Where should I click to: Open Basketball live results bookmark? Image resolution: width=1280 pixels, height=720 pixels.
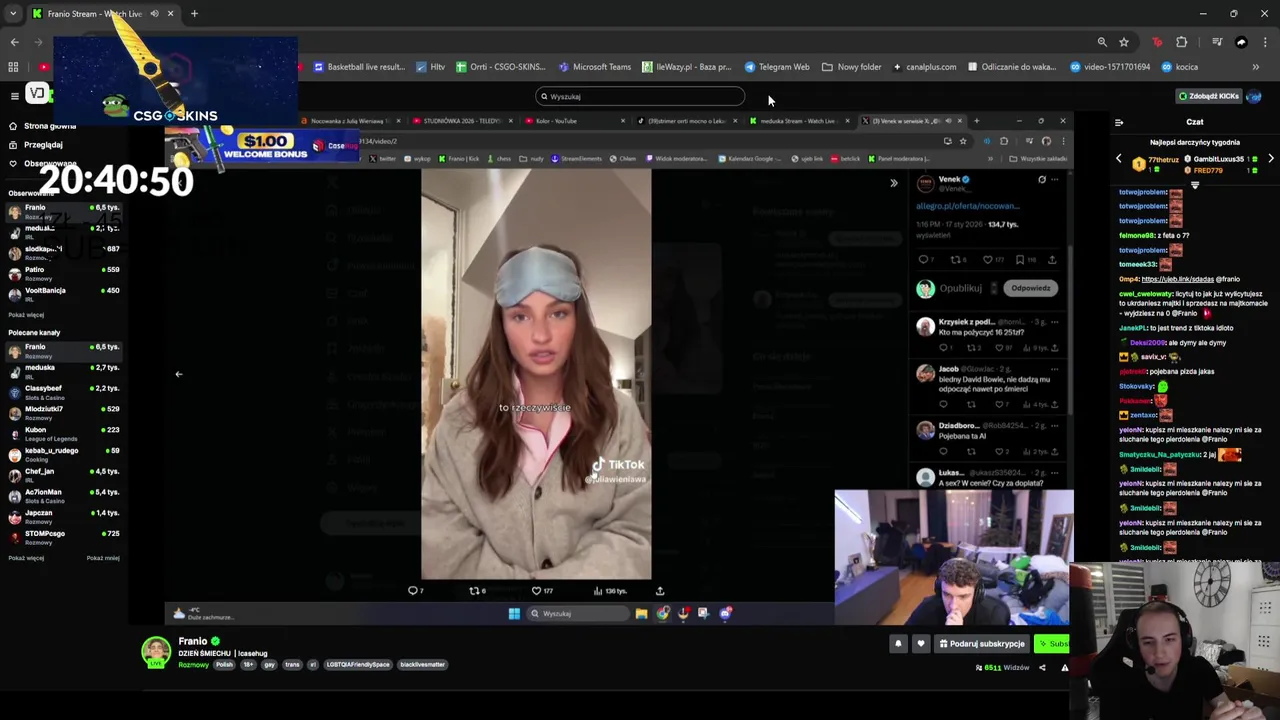click(x=359, y=67)
